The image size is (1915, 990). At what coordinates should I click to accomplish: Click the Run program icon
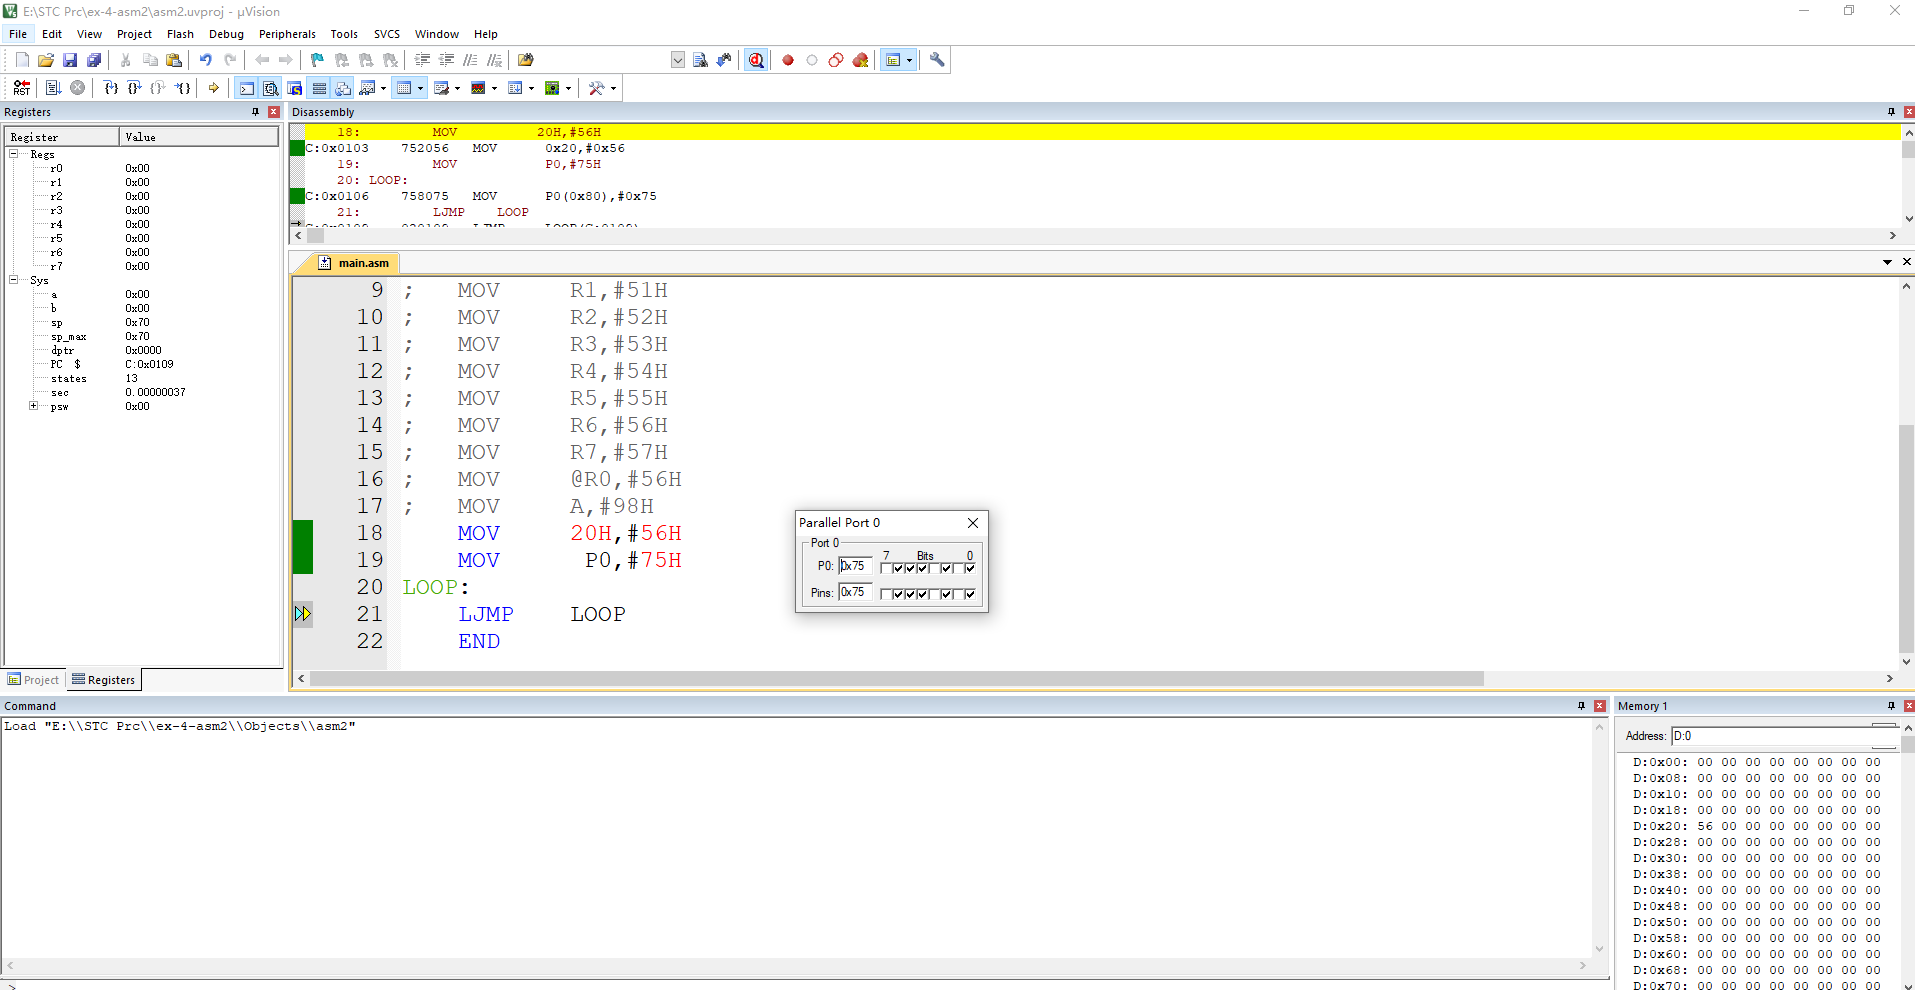pos(54,88)
